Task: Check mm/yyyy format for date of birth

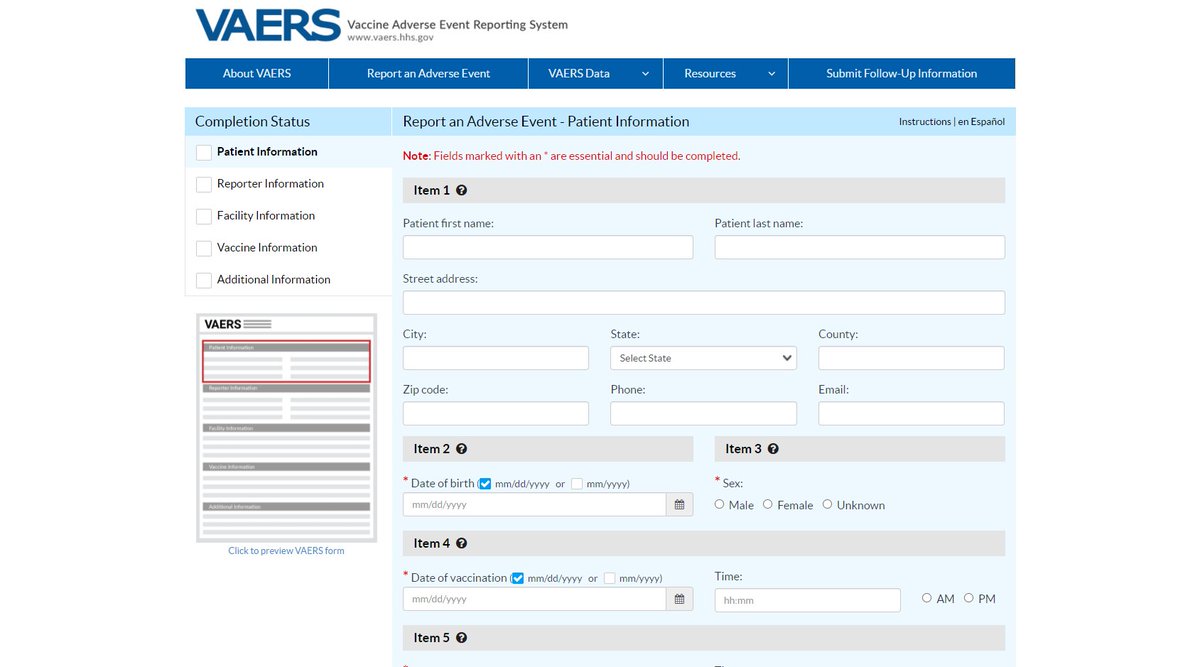Action: click(577, 484)
